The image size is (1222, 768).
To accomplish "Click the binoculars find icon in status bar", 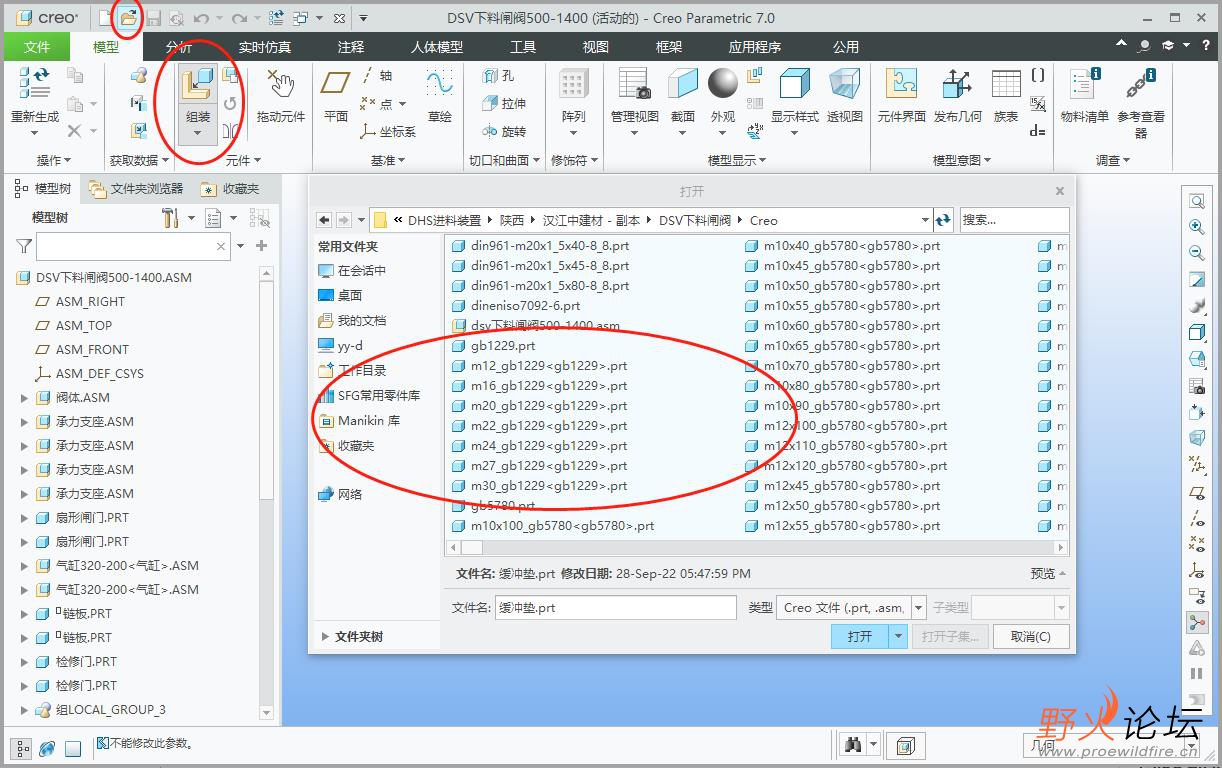I will (853, 745).
